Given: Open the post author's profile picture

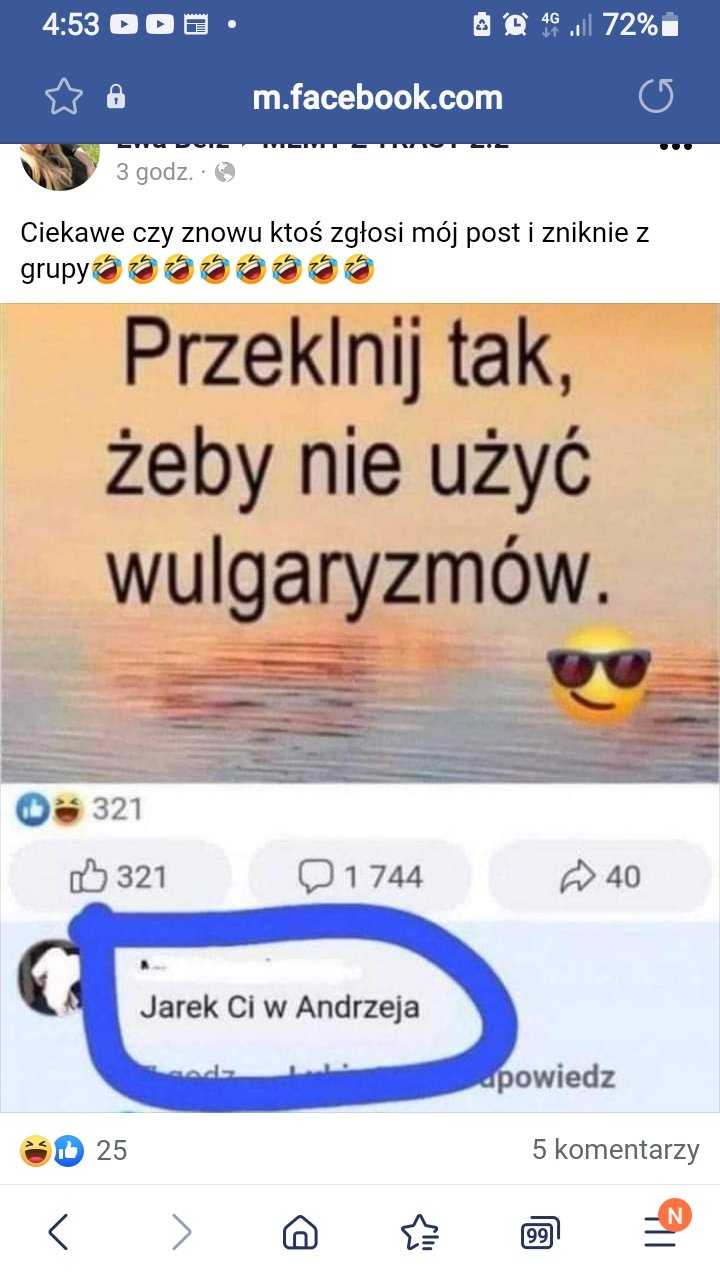Looking at the screenshot, I should (60, 166).
